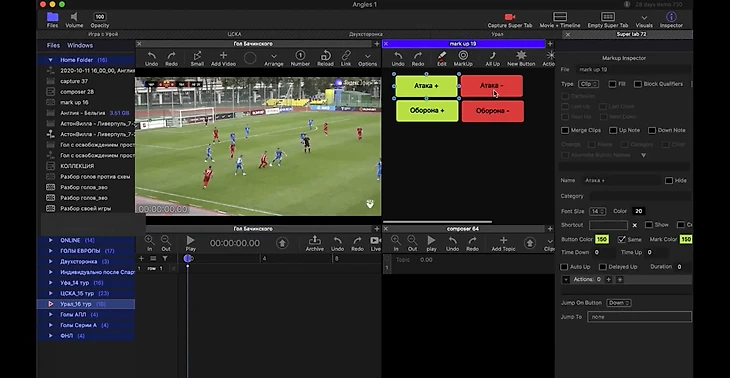
Task: Click the red Атака - button
Action: point(492,86)
